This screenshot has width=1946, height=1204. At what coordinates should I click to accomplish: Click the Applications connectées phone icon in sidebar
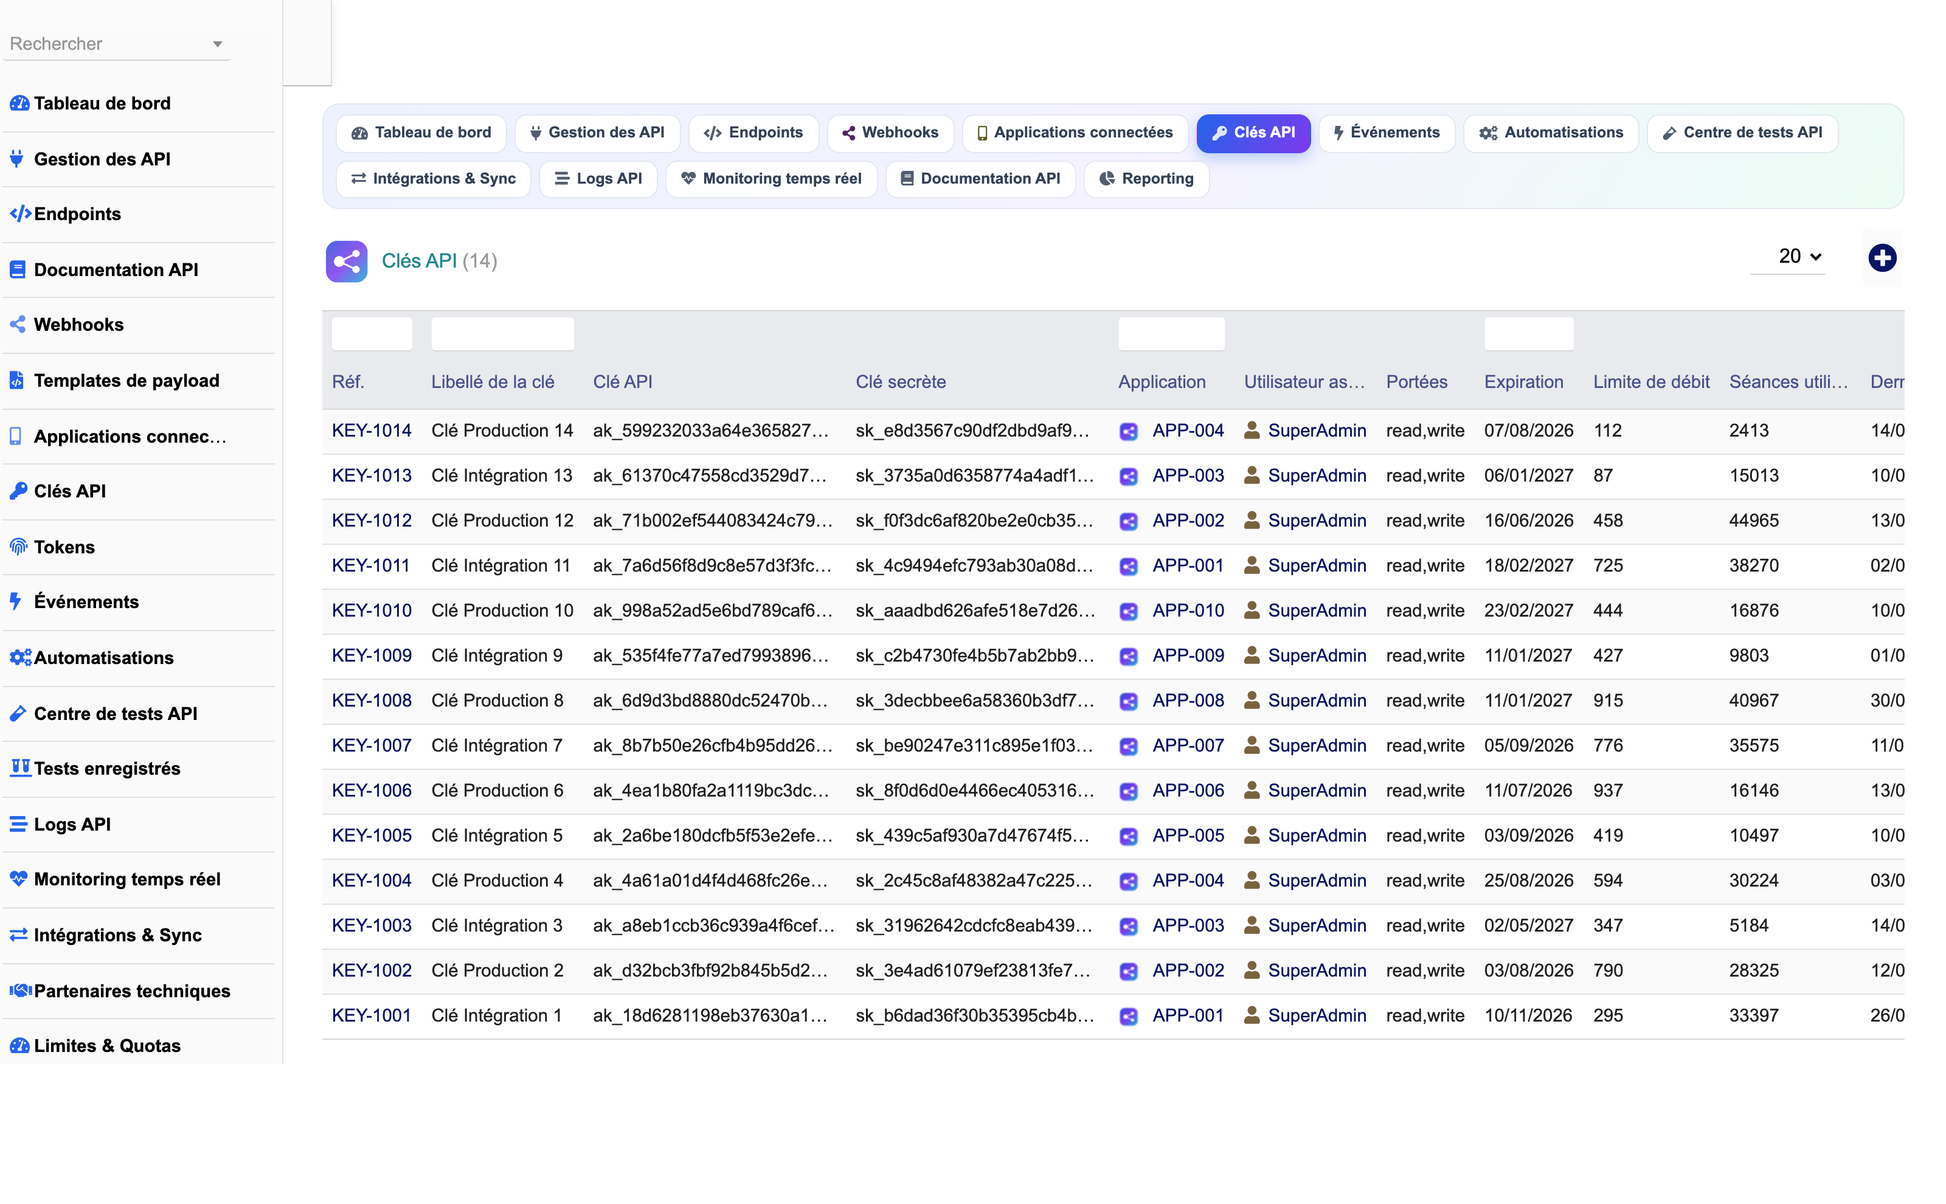(x=15, y=436)
